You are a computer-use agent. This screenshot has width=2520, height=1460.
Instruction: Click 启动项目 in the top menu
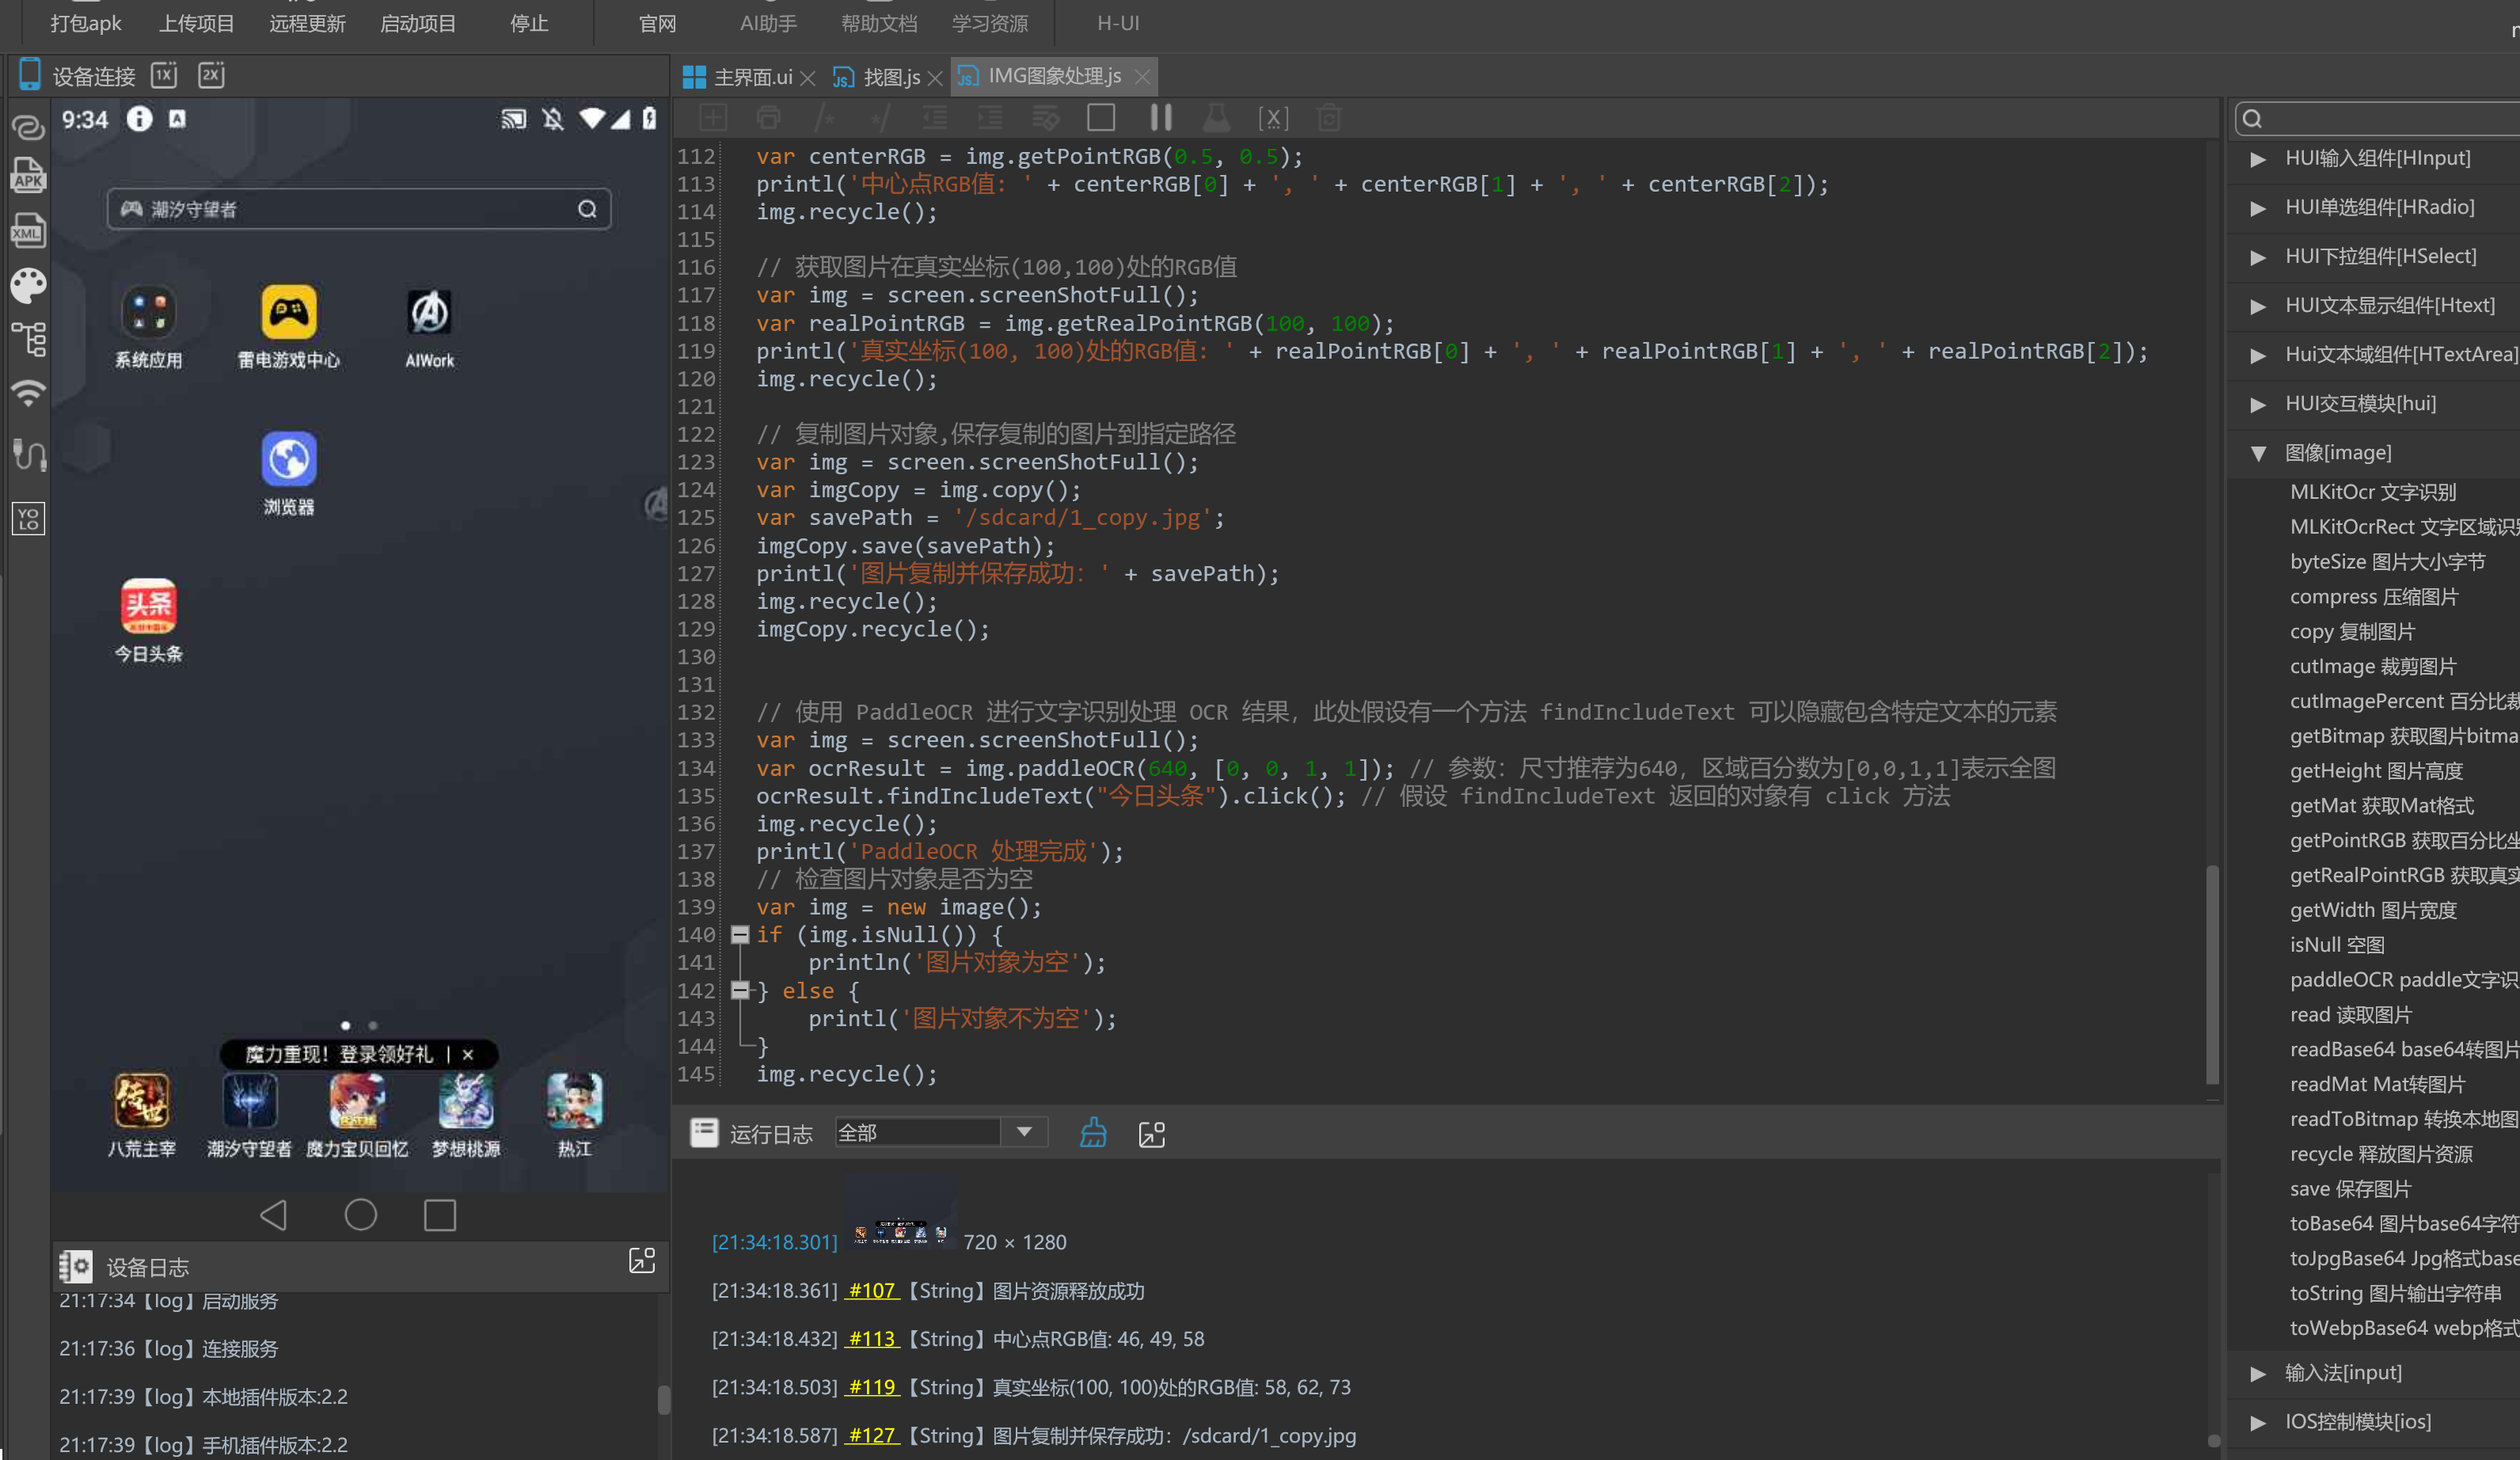tap(418, 23)
